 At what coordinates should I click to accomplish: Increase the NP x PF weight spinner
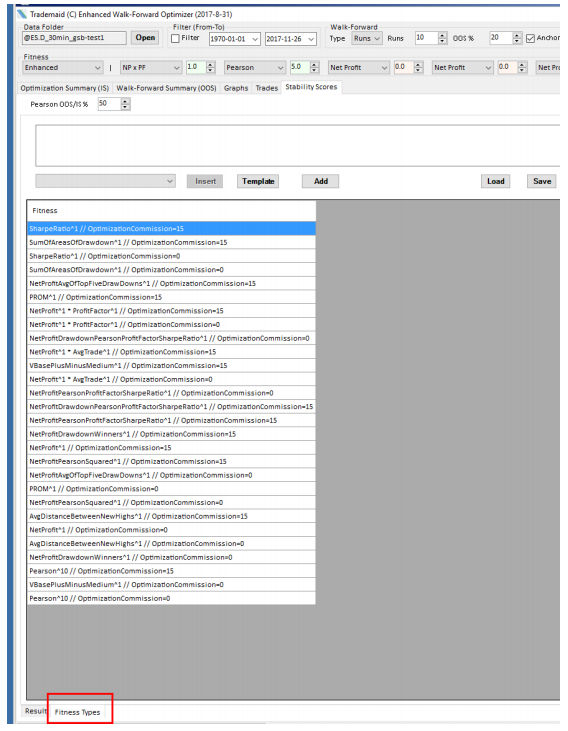211,65
